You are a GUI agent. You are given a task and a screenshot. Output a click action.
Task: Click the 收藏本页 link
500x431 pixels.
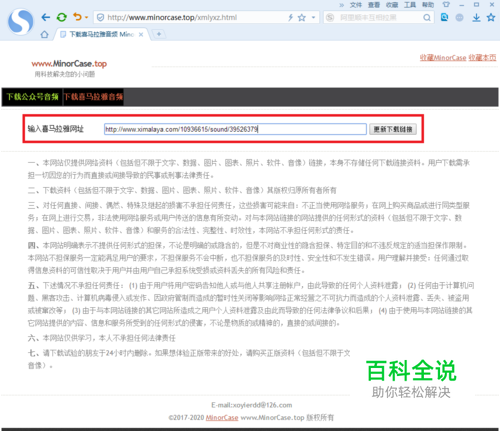coord(482,58)
